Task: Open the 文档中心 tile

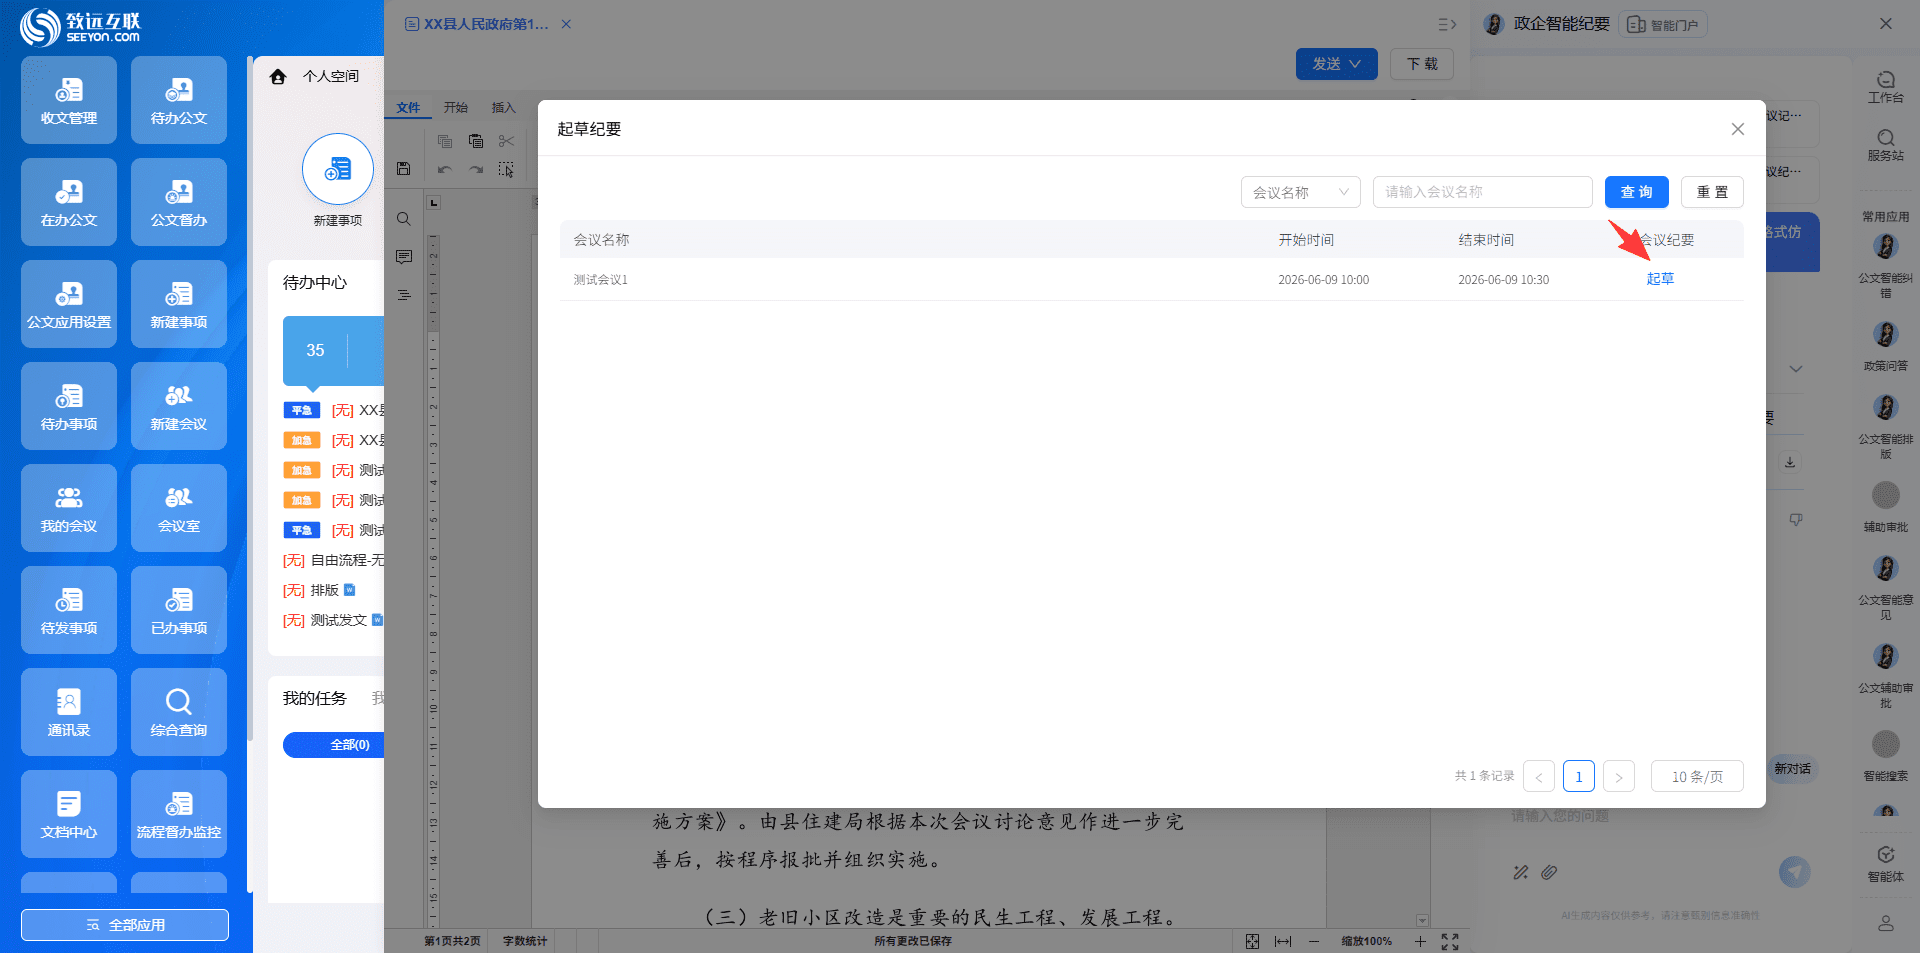Action: [x=69, y=814]
